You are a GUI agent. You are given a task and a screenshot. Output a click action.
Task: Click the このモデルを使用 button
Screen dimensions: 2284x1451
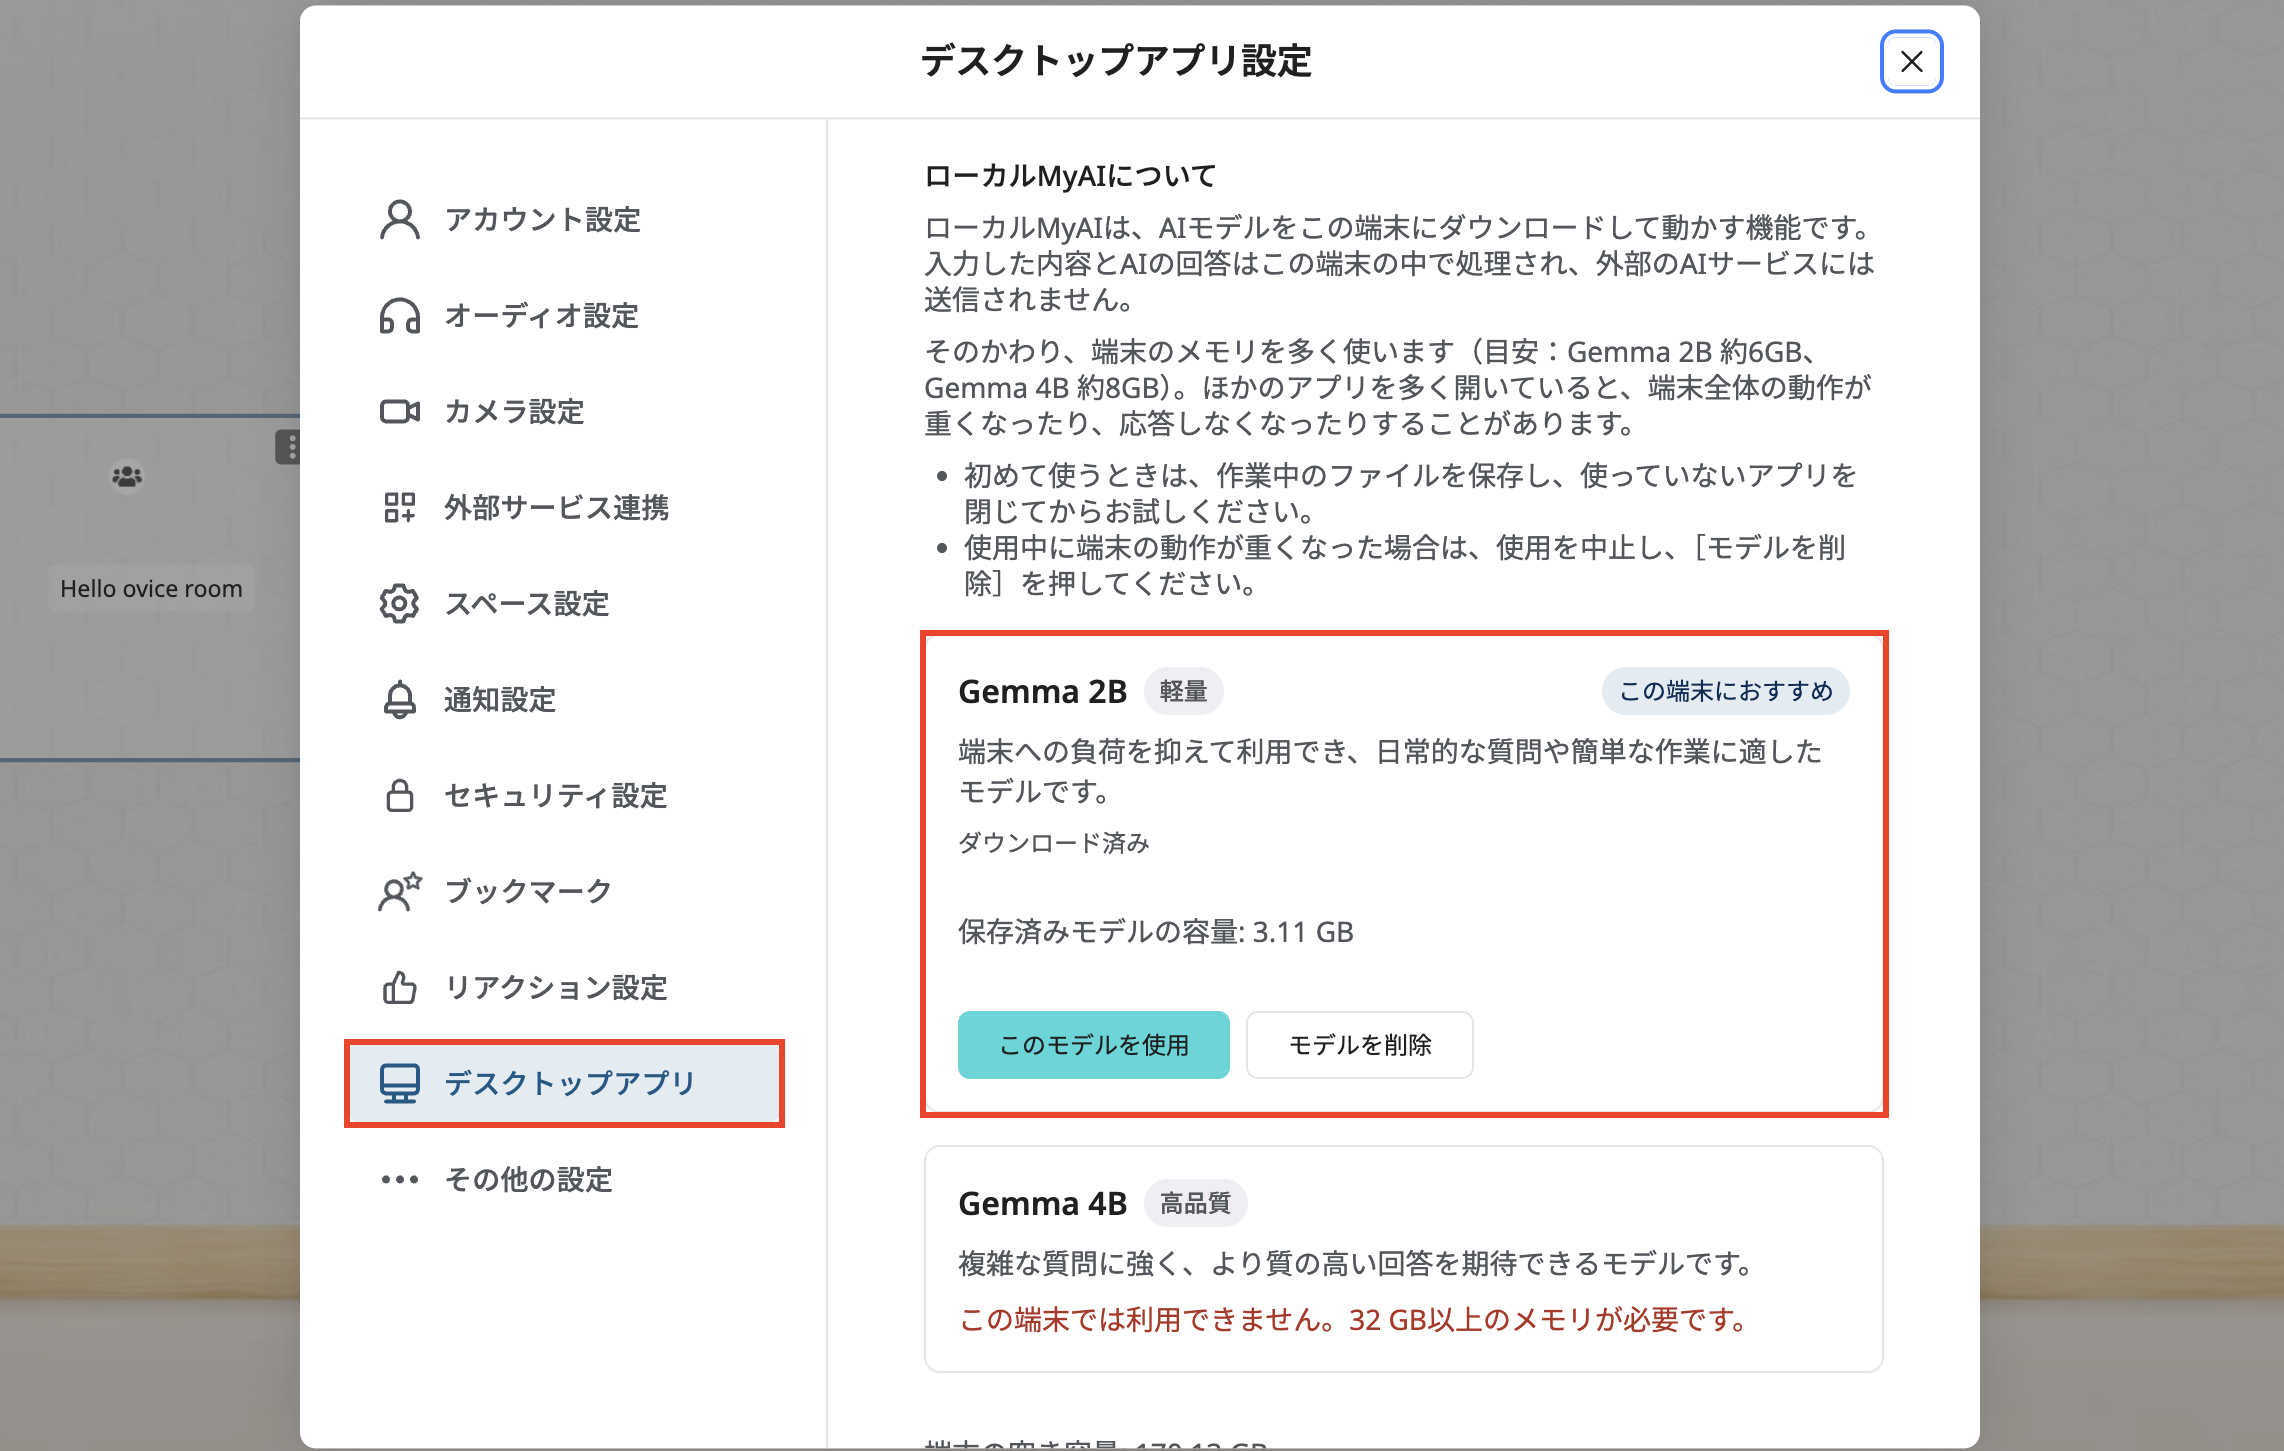pyautogui.click(x=1094, y=1045)
